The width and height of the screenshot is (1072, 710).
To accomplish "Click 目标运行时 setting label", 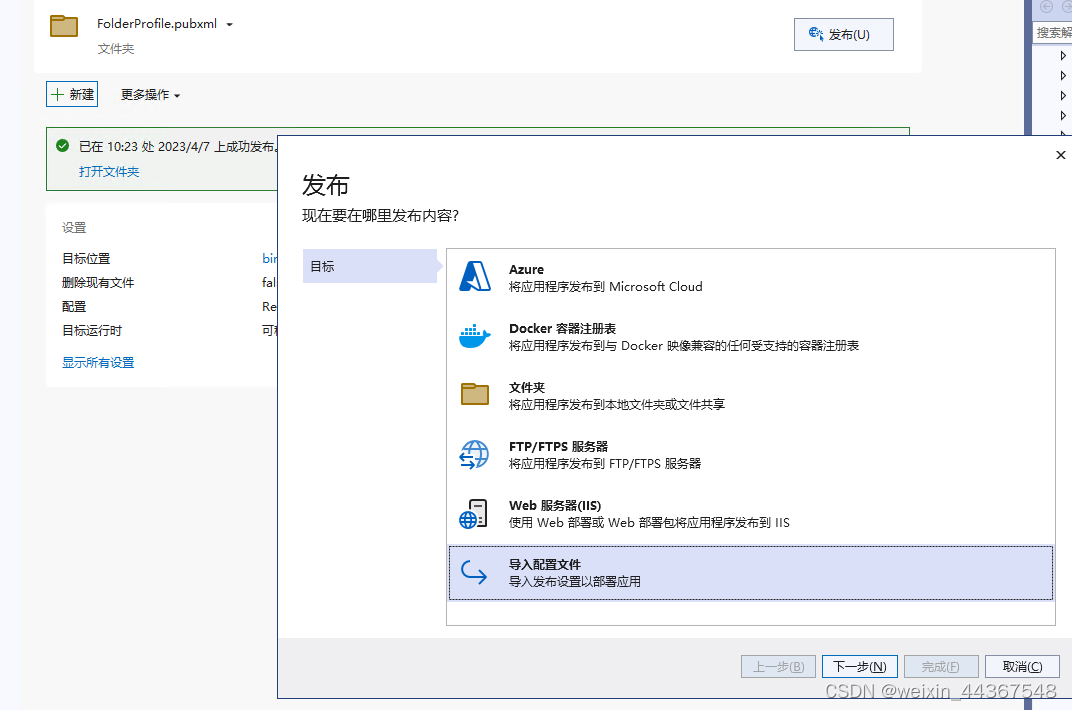I will tap(92, 331).
